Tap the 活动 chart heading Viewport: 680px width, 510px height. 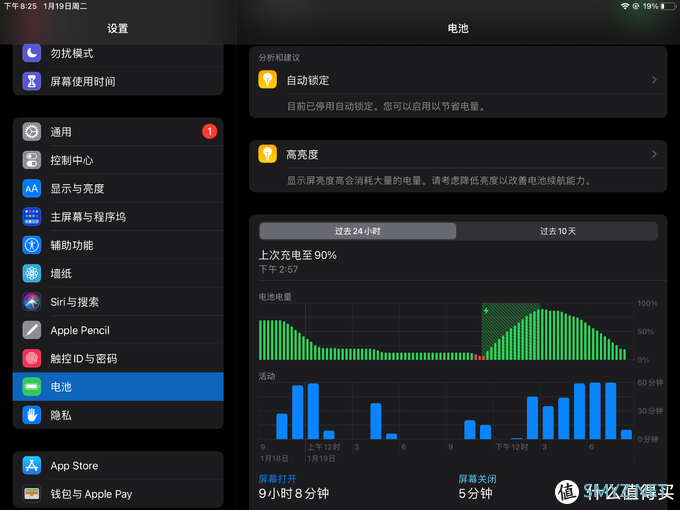[x=267, y=376]
